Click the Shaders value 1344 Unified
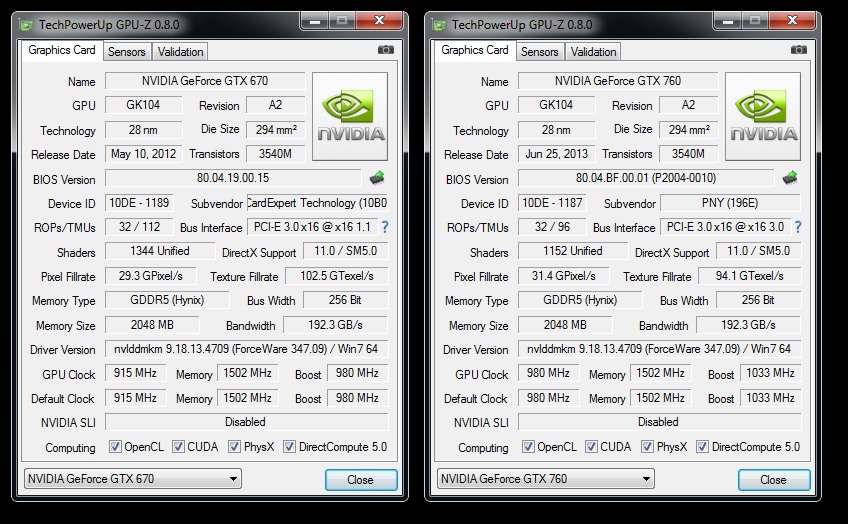The image size is (848, 524). point(160,251)
